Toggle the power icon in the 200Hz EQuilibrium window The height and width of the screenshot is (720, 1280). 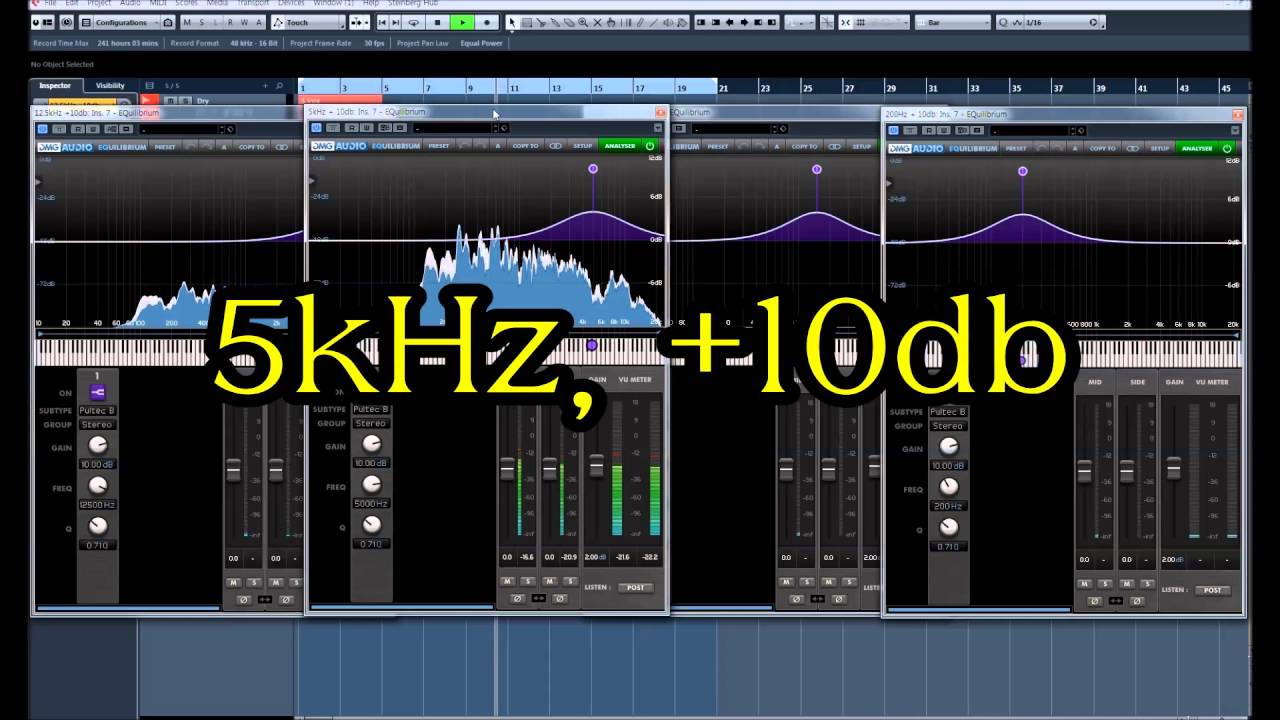click(x=1227, y=148)
